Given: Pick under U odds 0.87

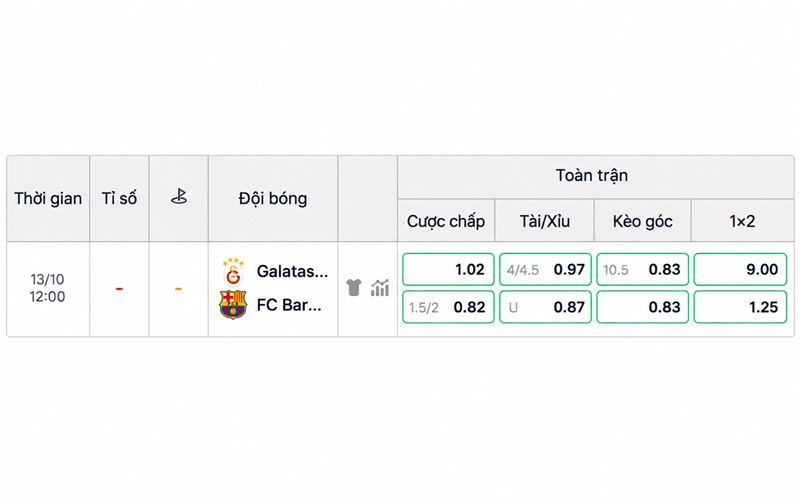Looking at the screenshot, I should (545, 307).
